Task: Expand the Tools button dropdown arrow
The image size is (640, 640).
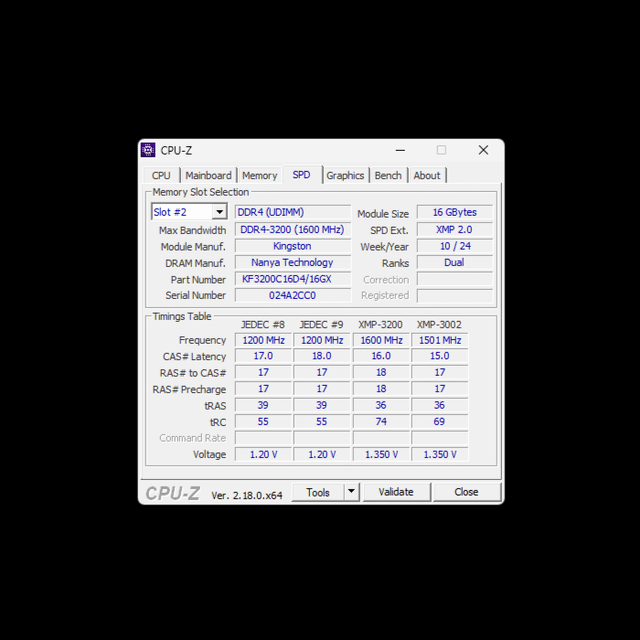Action: pos(351,492)
